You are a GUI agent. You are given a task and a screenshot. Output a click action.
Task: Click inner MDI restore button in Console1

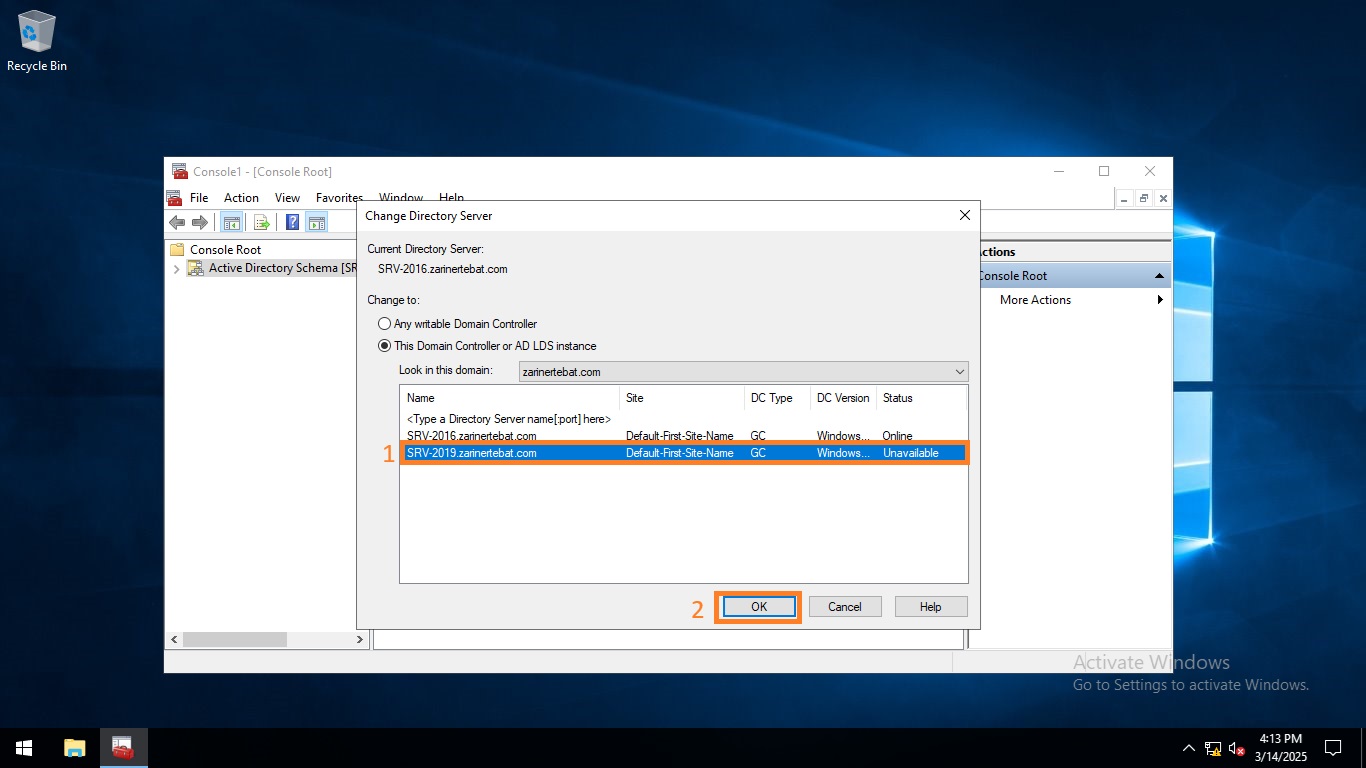click(x=1145, y=199)
